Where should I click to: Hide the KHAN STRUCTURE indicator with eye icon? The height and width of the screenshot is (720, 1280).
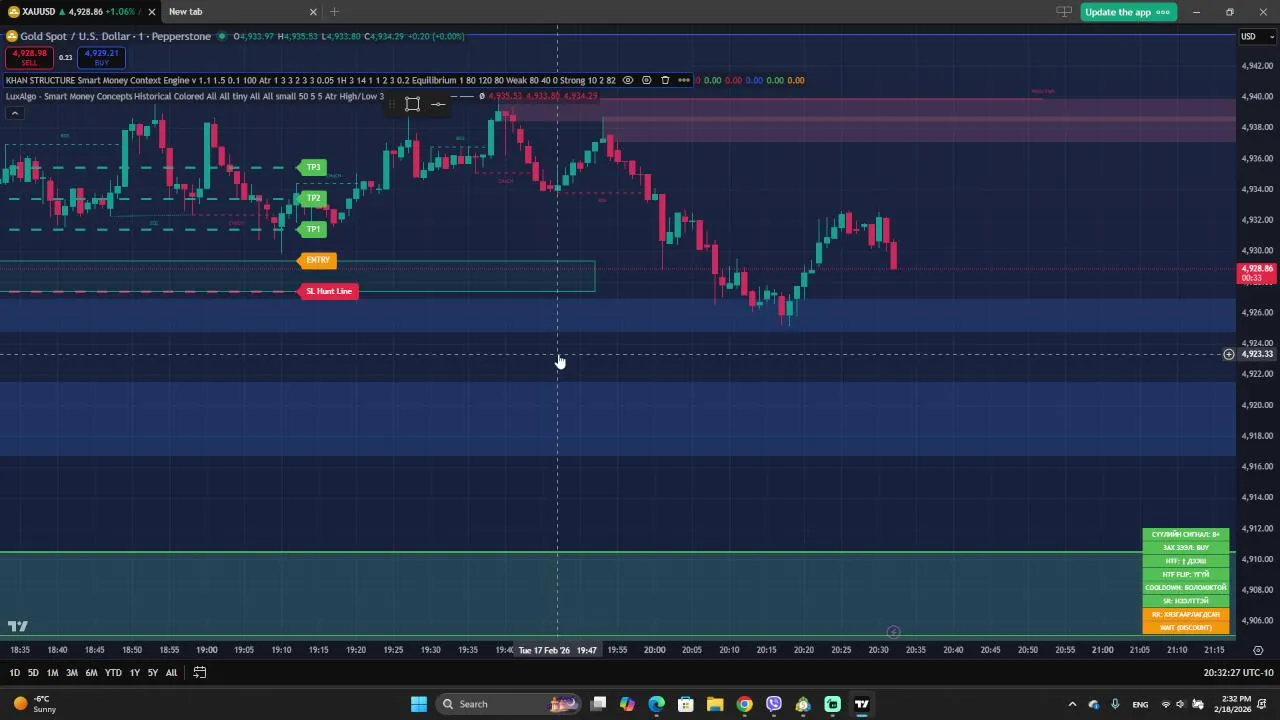click(x=628, y=80)
